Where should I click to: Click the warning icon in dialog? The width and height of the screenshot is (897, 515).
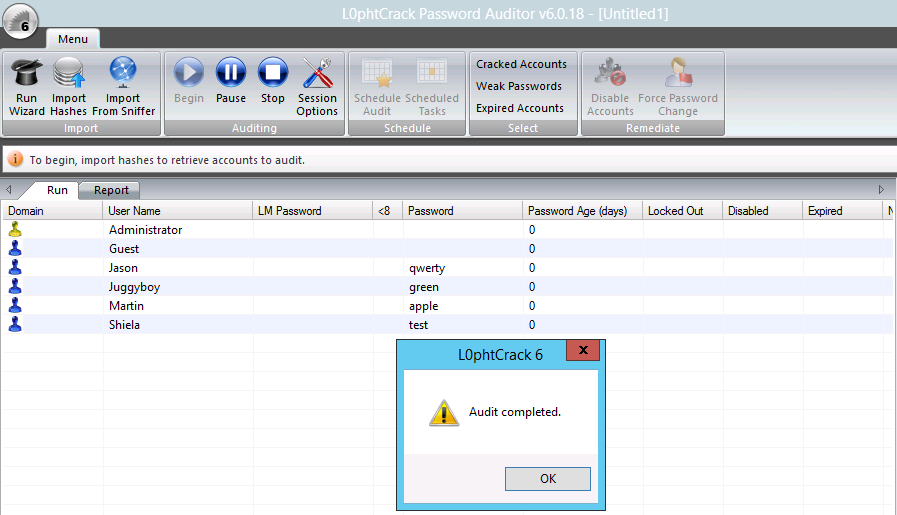[444, 413]
